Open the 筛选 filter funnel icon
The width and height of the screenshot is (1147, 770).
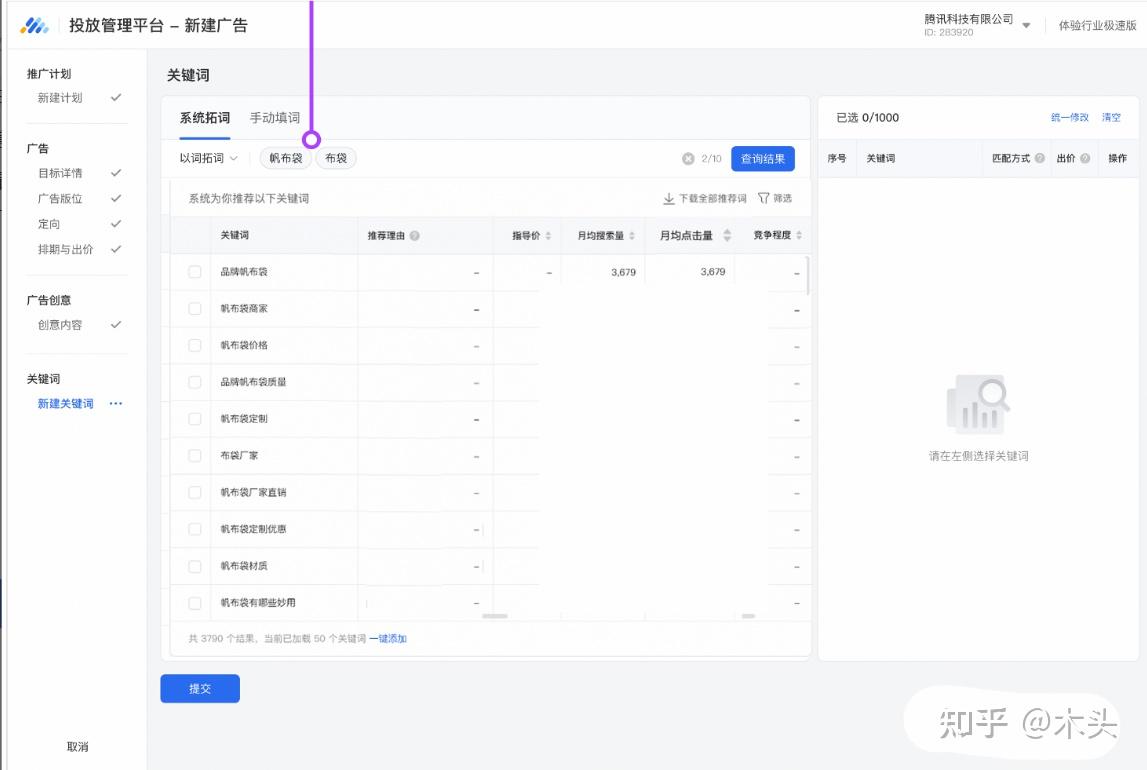coord(764,199)
